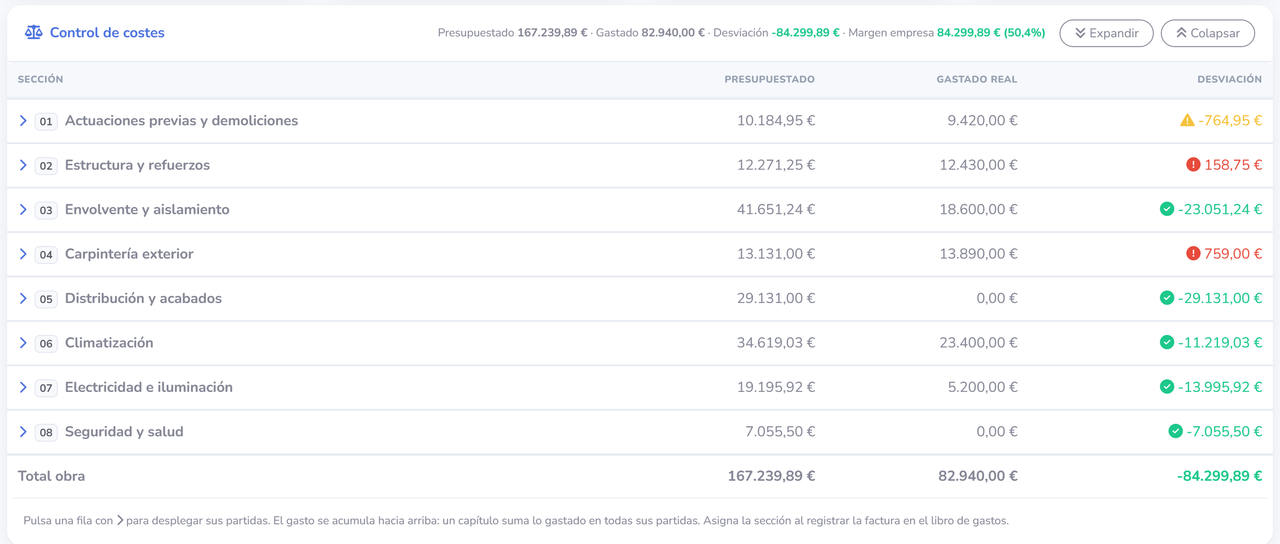
Task: Click the 08 section number badge
Action: [x=46, y=432]
